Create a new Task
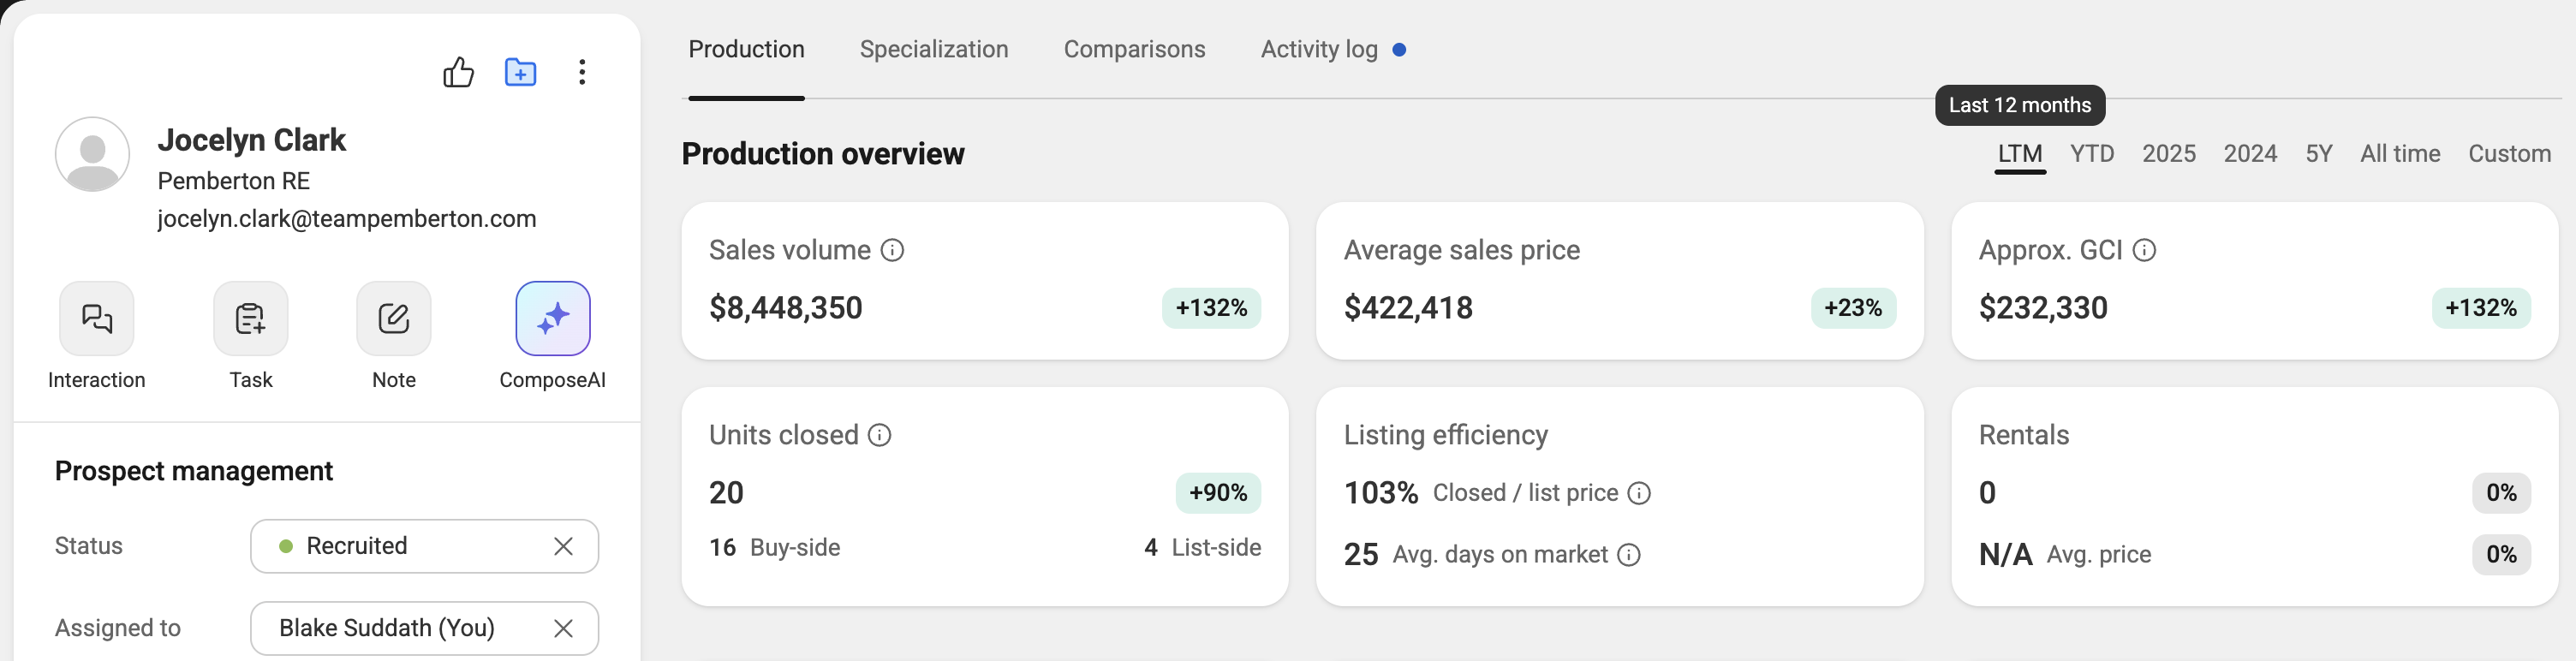This screenshot has width=2576, height=661. pyautogui.click(x=250, y=318)
